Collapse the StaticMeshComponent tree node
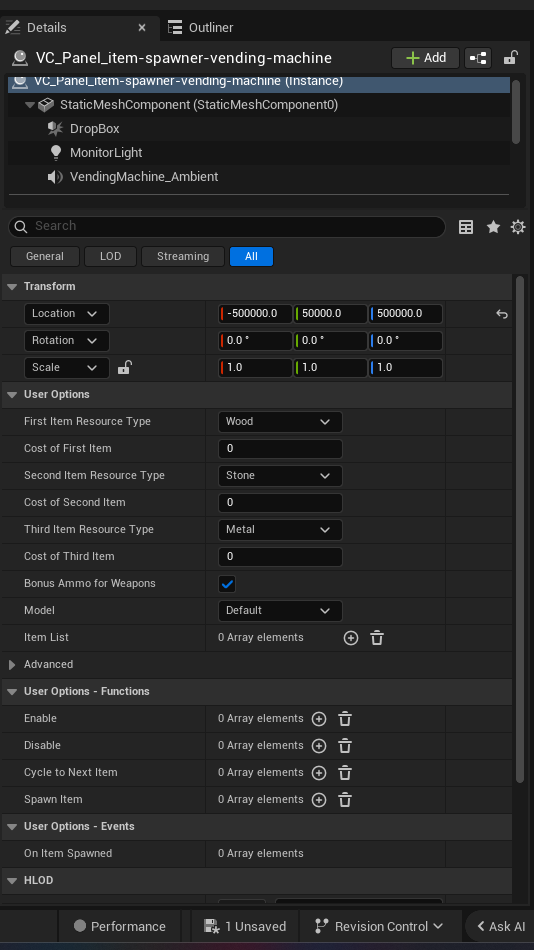Image resolution: width=534 pixels, height=950 pixels. [30, 105]
